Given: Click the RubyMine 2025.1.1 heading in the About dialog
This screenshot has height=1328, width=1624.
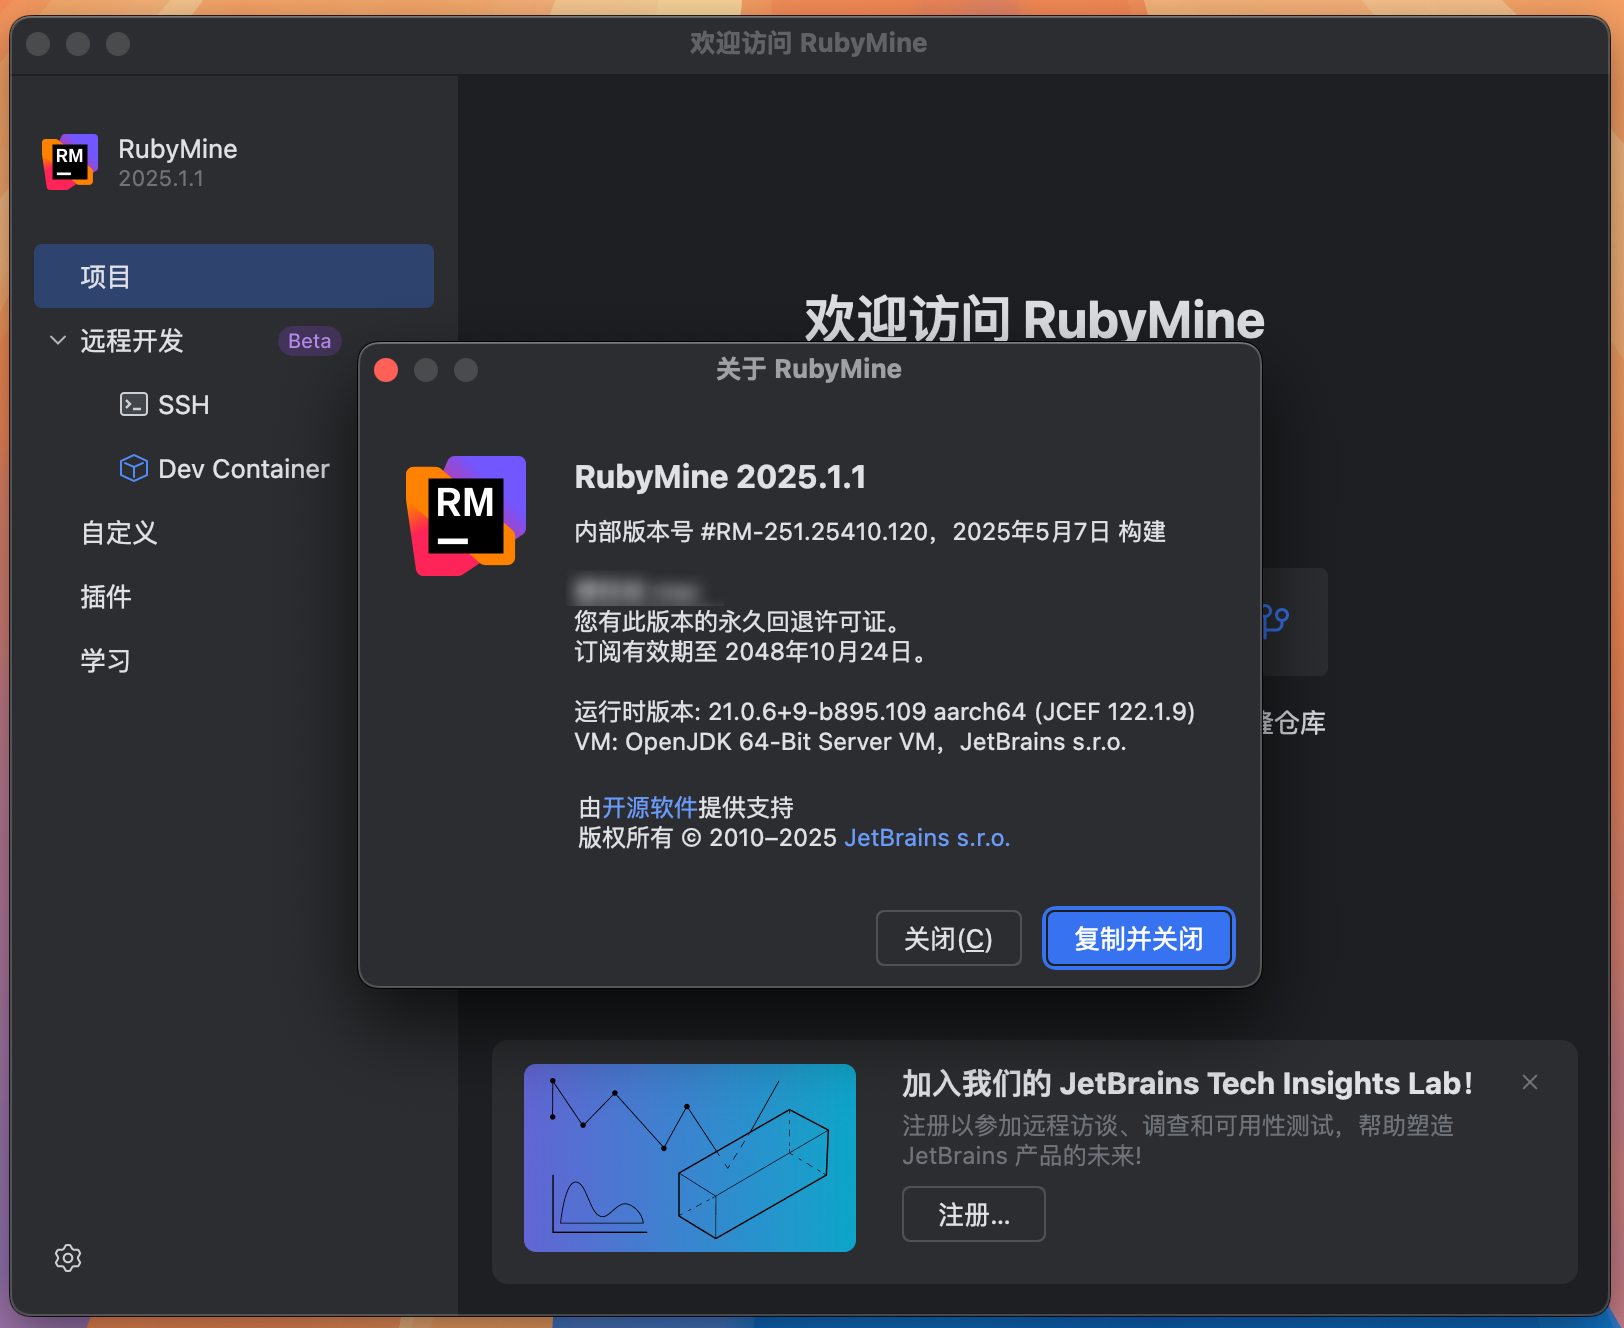Looking at the screenshot, I should pos(720,476).
